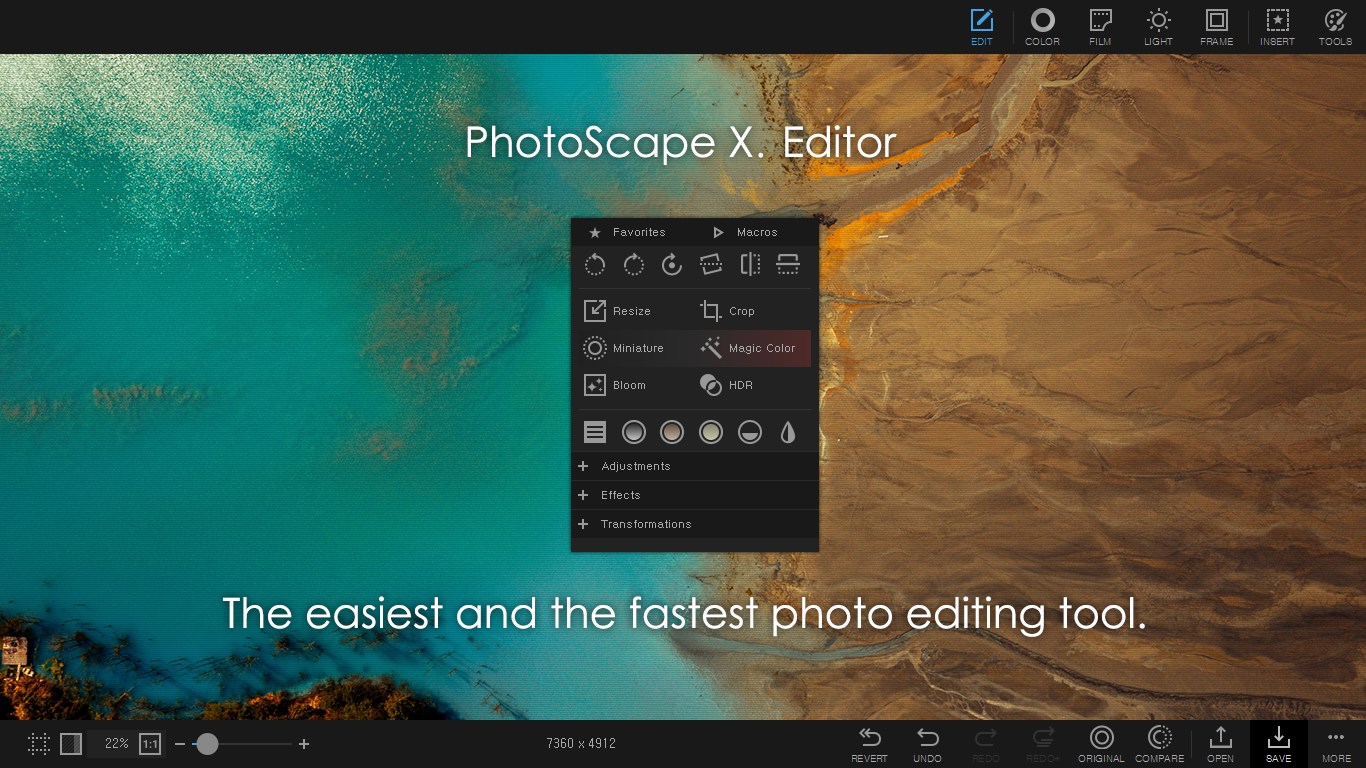Click the water drop icon
The height and width of the screenshot is (768, 1366).
coord(788,432)
